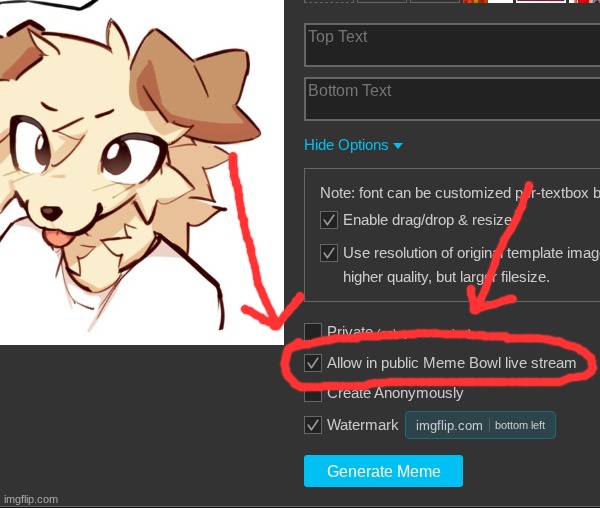Open the bottom left watermark position selector
The image size is (600, 508).
pos(520,425)
